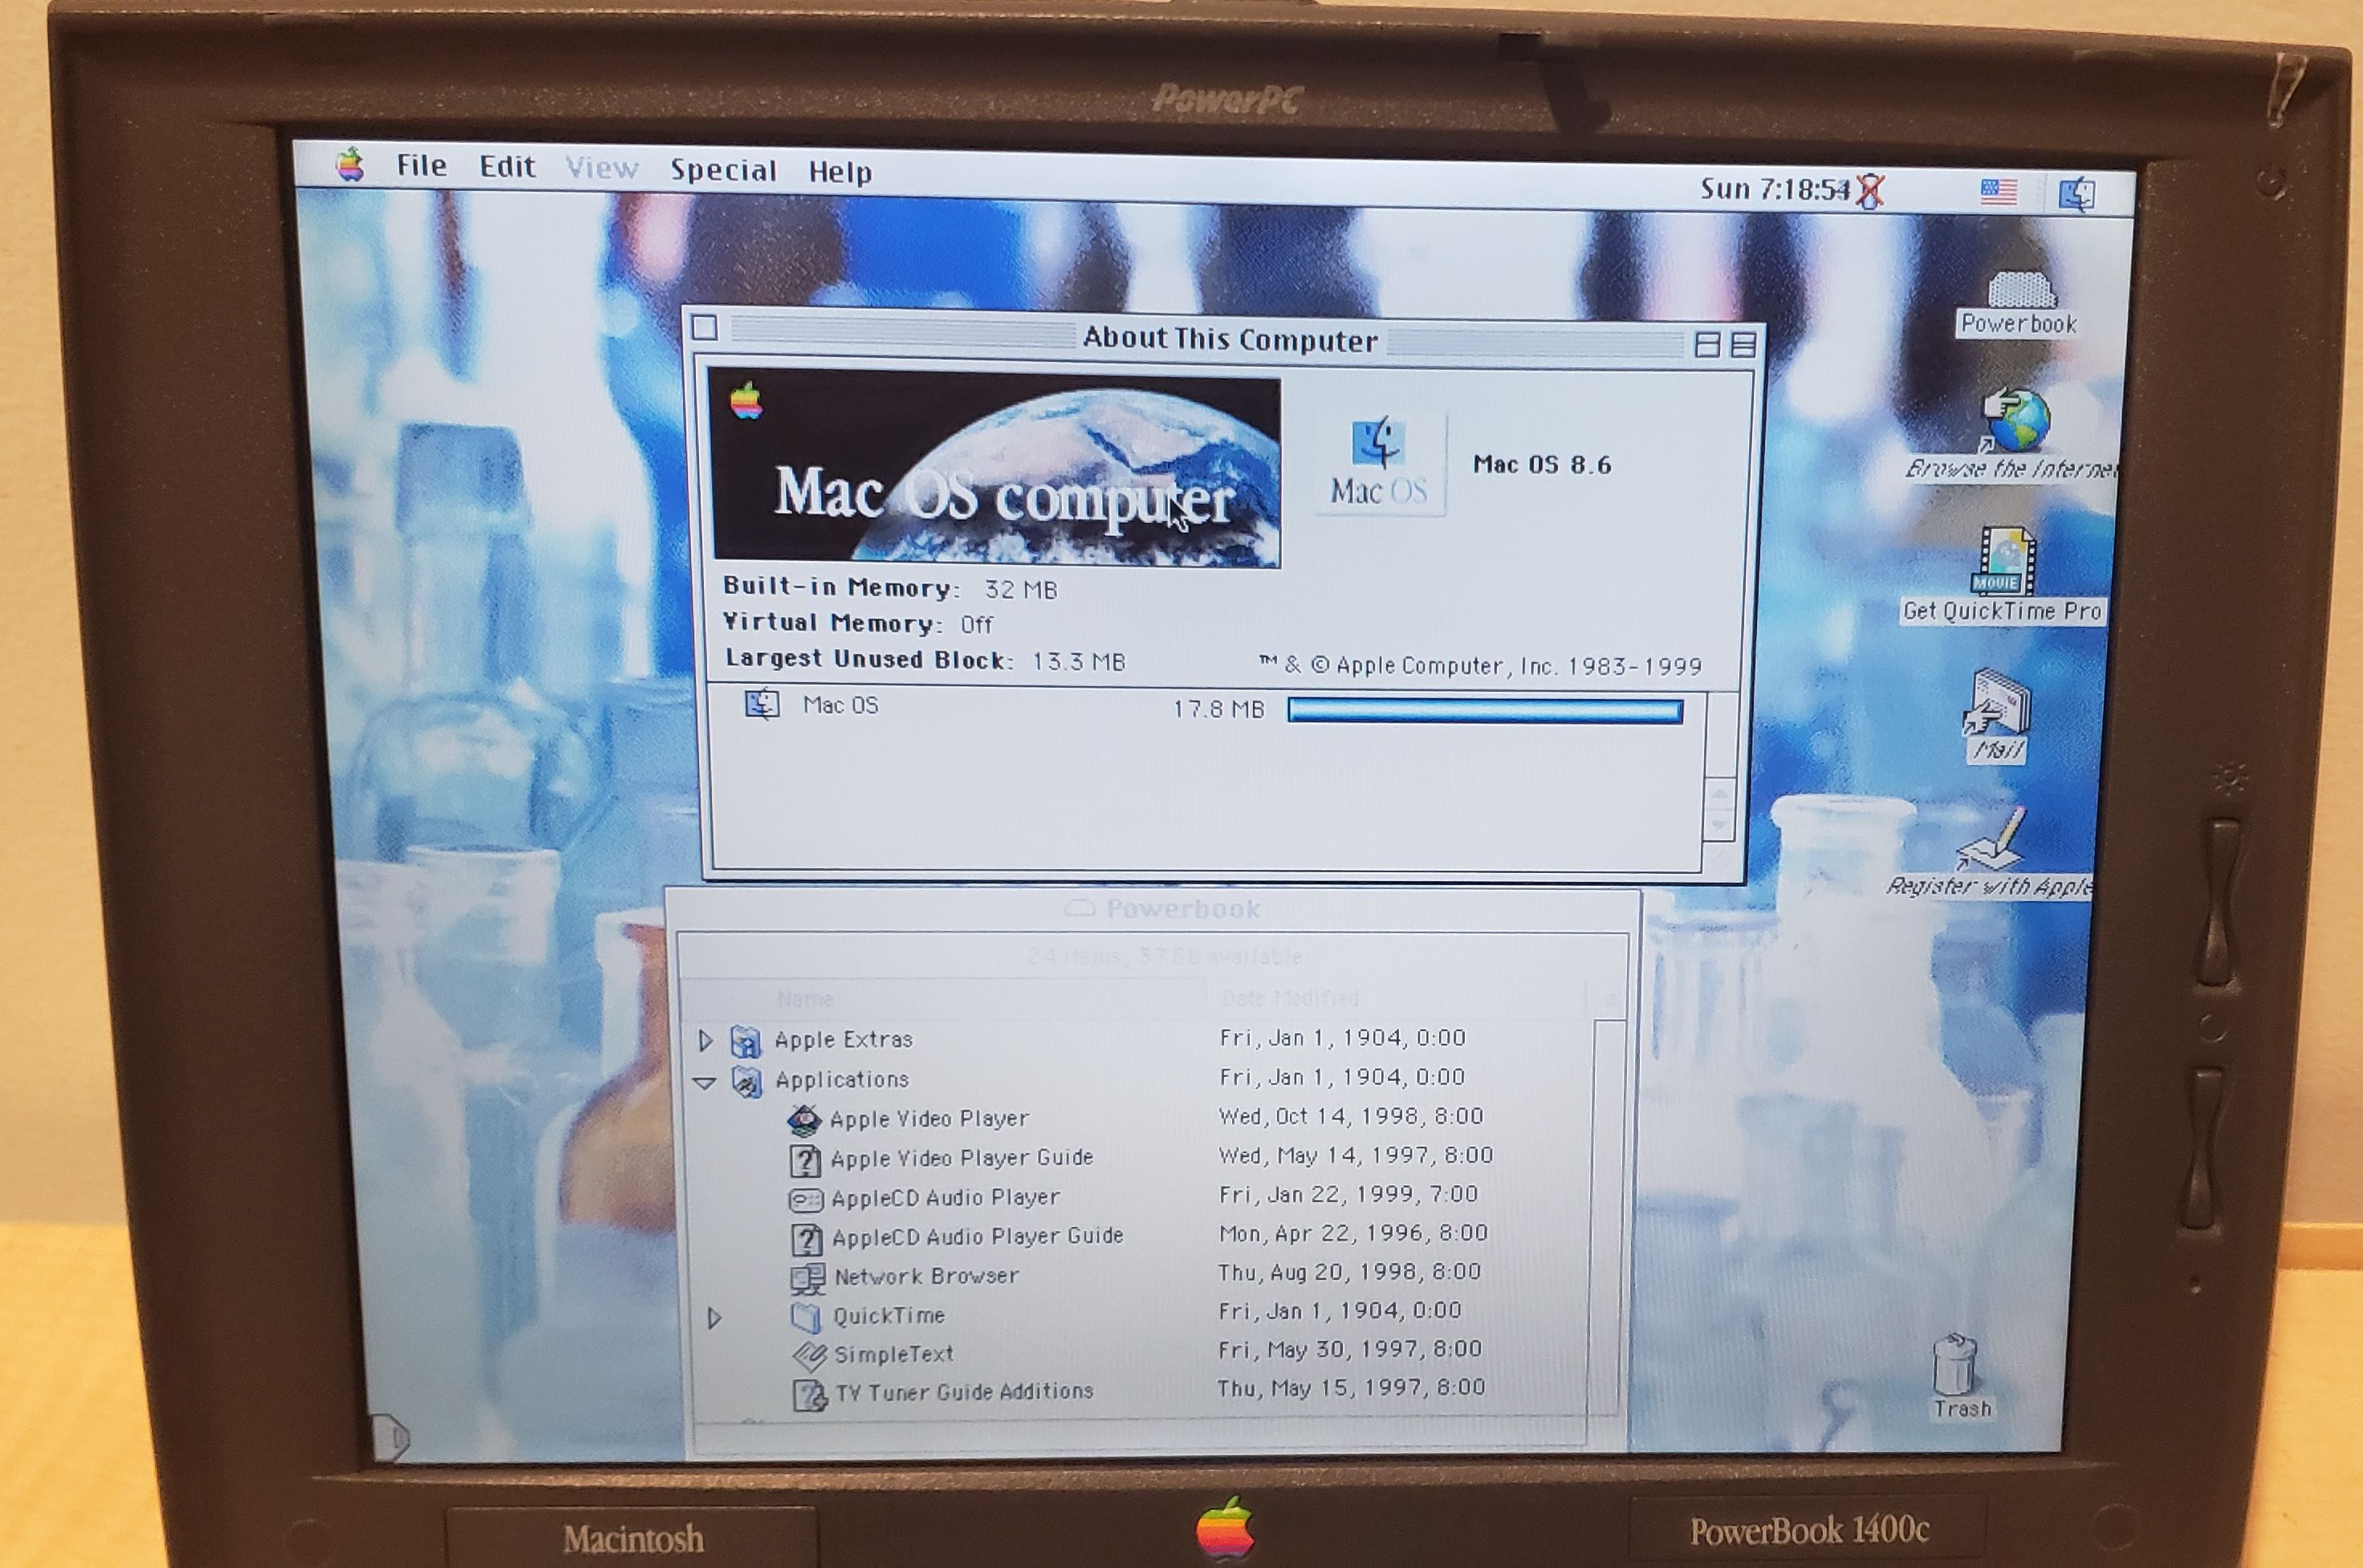The image size is (2363, 1568).
Task: Select the AppleCD Audio Player Guide icon
Action: click(807, 1239)
